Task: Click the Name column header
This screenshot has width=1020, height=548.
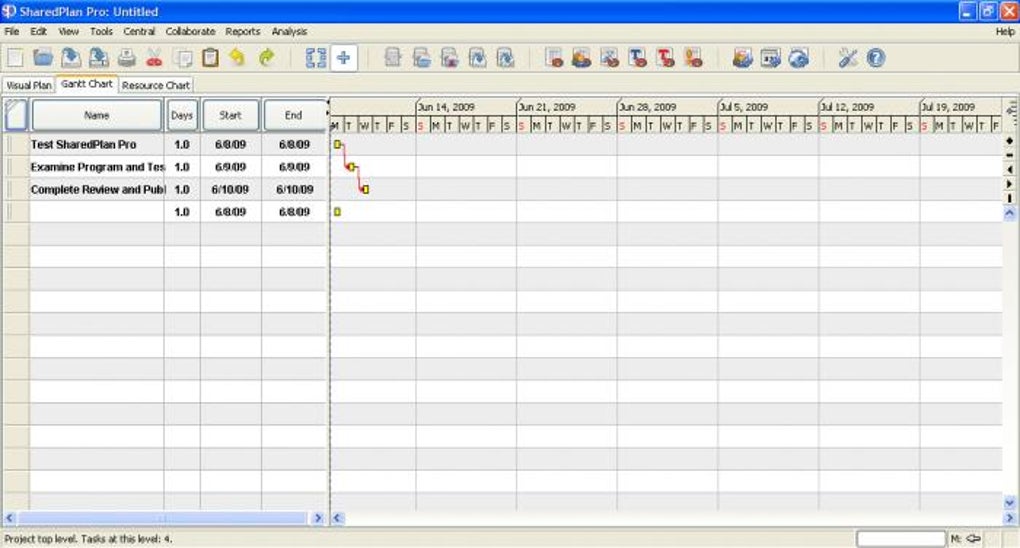Action: [96, 115]
